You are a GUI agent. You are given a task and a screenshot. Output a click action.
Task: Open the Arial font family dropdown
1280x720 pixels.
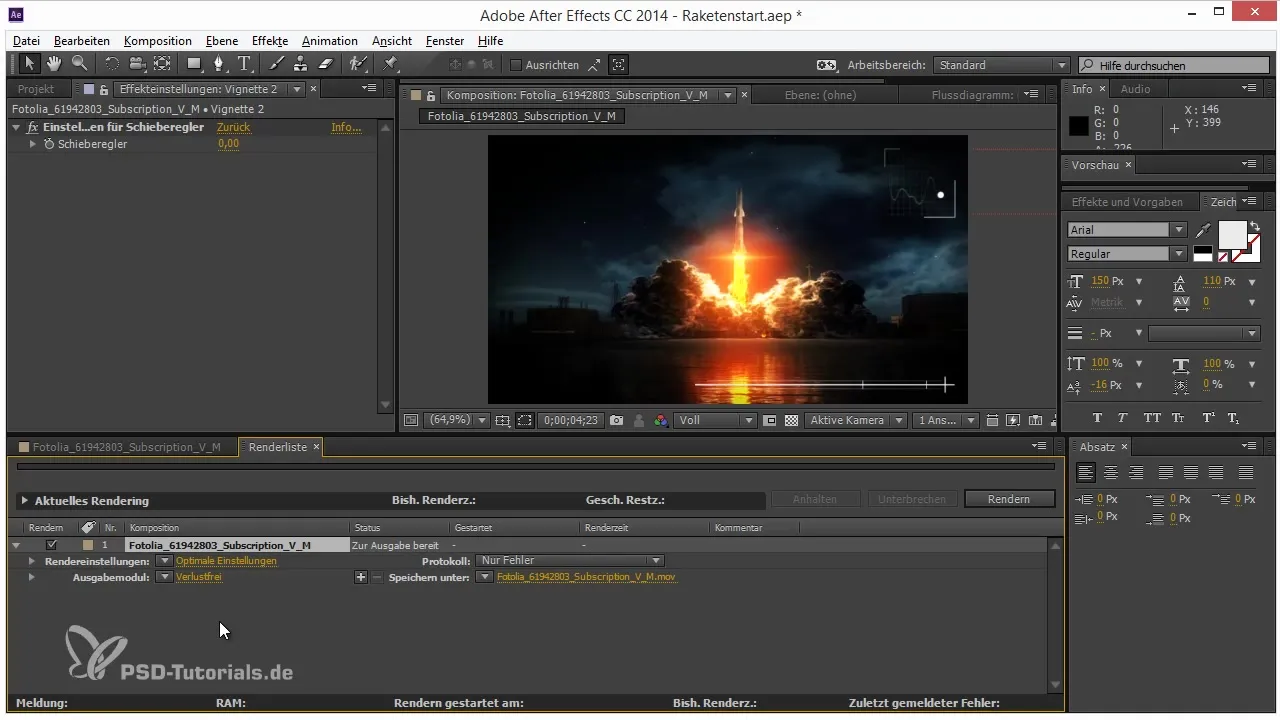(1127, 230)
